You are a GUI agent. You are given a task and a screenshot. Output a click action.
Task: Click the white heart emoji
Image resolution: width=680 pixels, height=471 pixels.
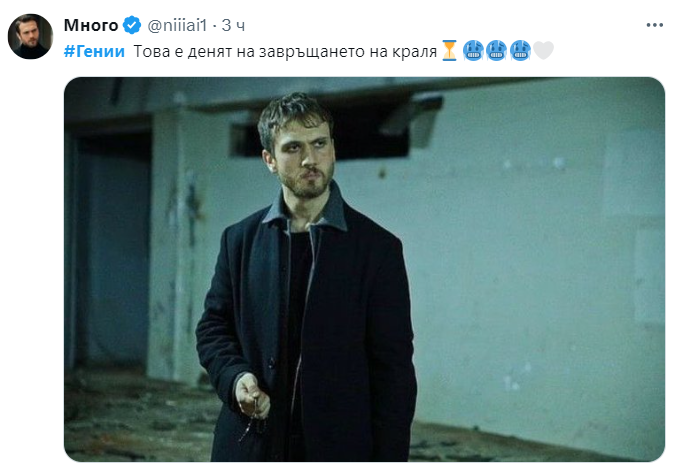[x=543, y=51]
